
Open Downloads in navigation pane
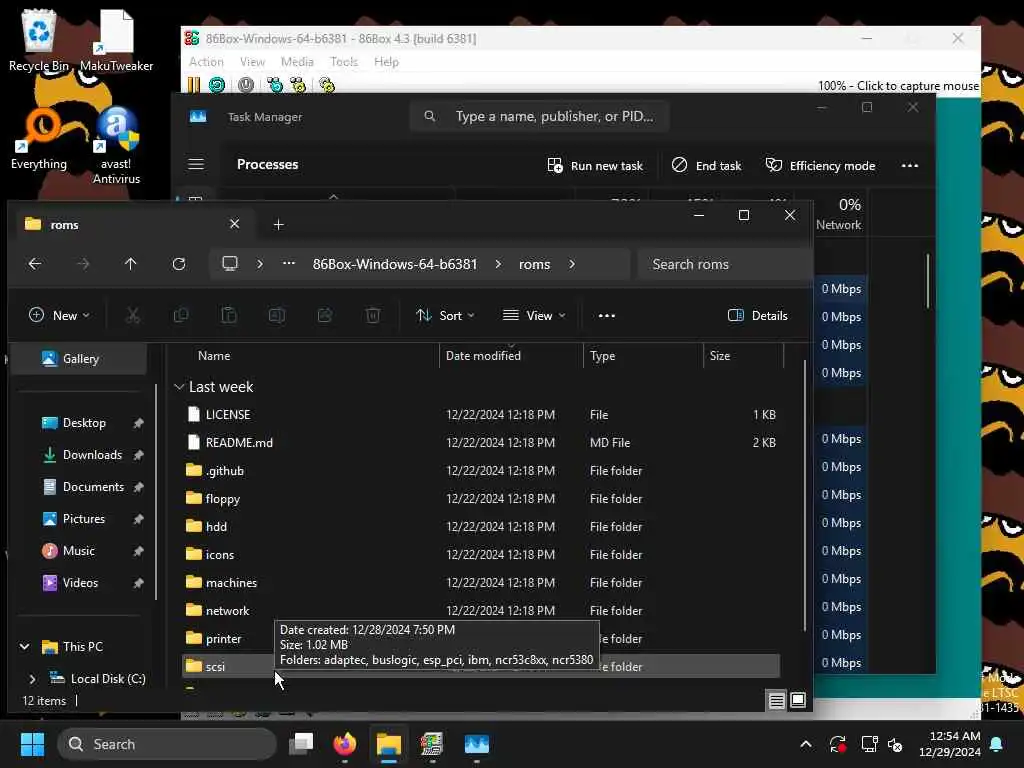tap(91, 455)
